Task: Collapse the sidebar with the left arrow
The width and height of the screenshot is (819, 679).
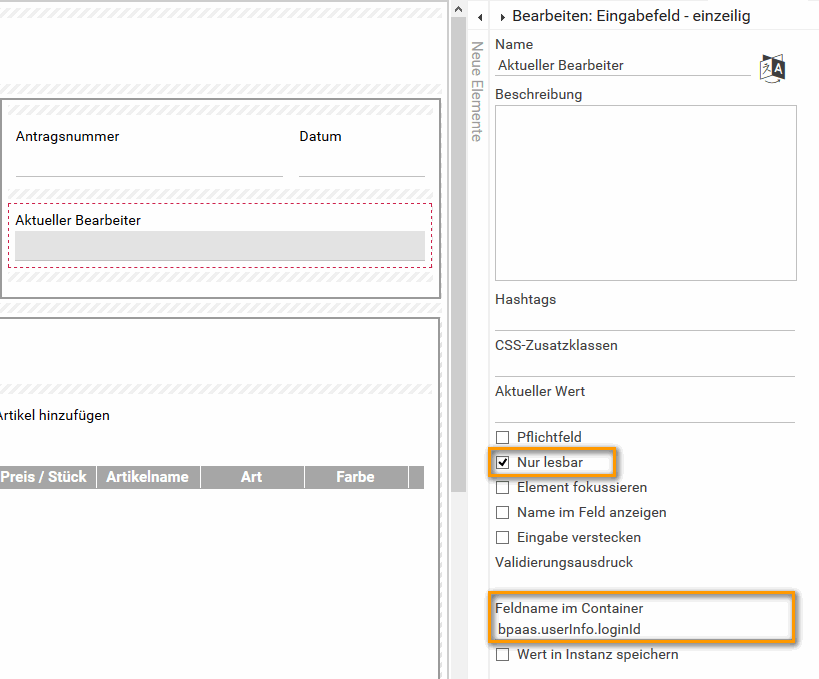Action: tap(480, 17)
